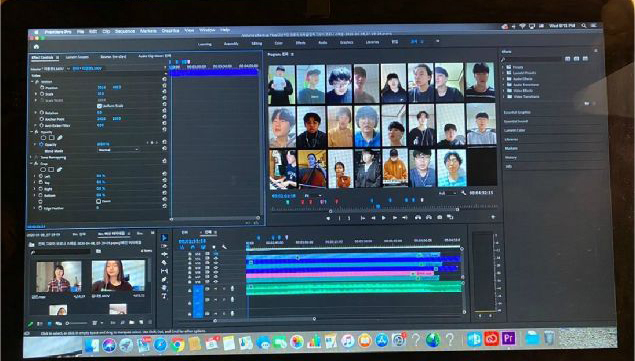Expand the Scale property twirl arrow
The width and height of the screenshot is (635, 361).
tap(36, 94)
